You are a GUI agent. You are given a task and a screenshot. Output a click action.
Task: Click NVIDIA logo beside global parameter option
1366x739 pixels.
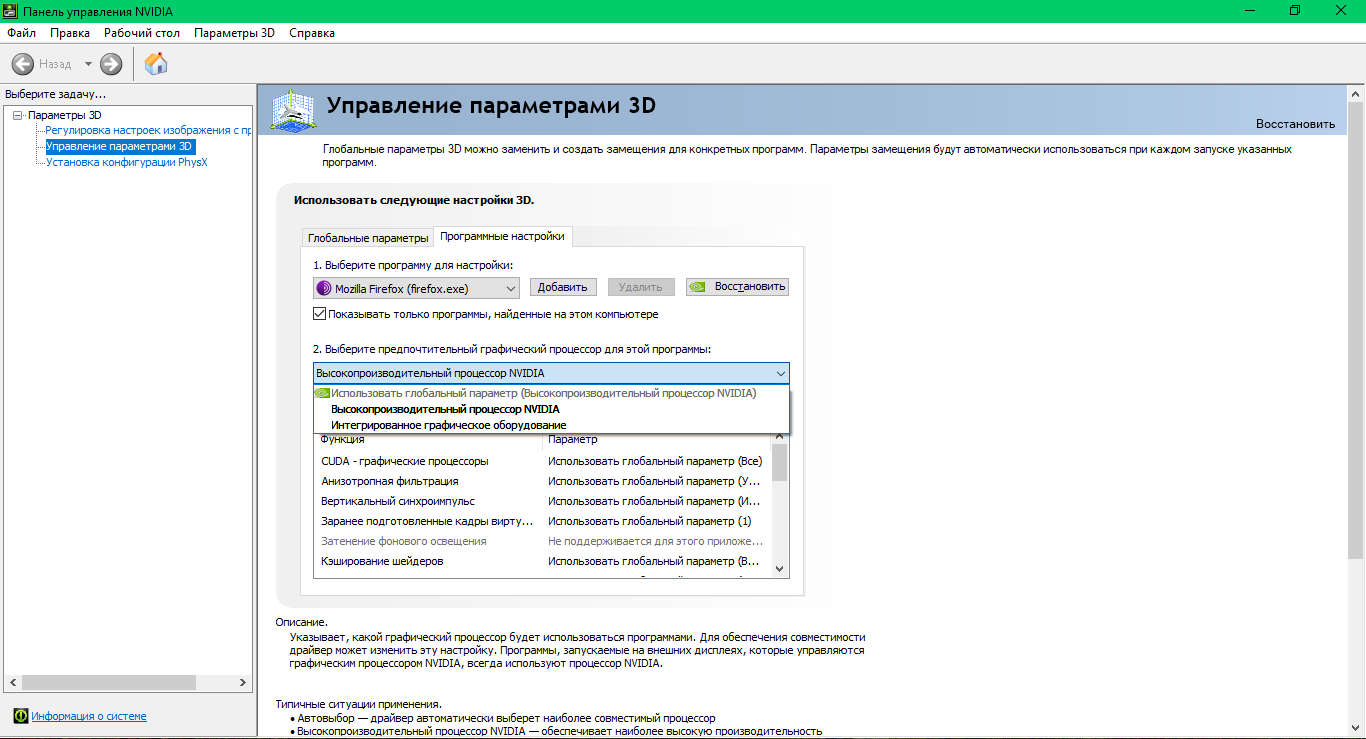(322, 393)
